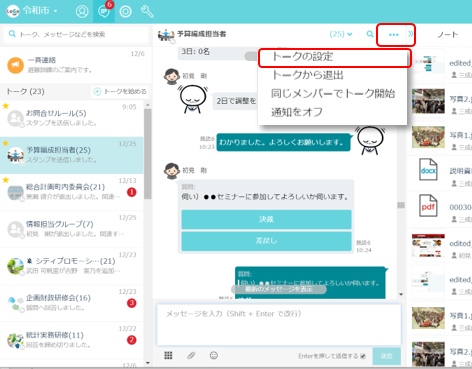Open お問合せルール(5) talk
The height and width of the screenshot is (369, 472).
pos(72,118)
